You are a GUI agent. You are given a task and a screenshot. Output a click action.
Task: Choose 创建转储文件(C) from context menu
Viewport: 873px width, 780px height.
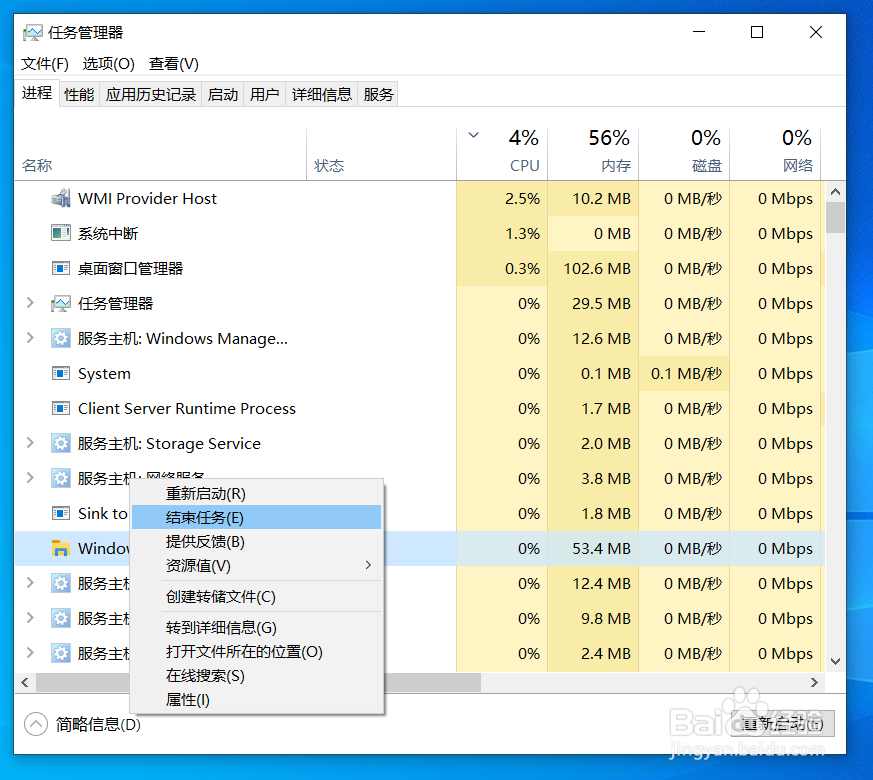[x=257, y=596]
